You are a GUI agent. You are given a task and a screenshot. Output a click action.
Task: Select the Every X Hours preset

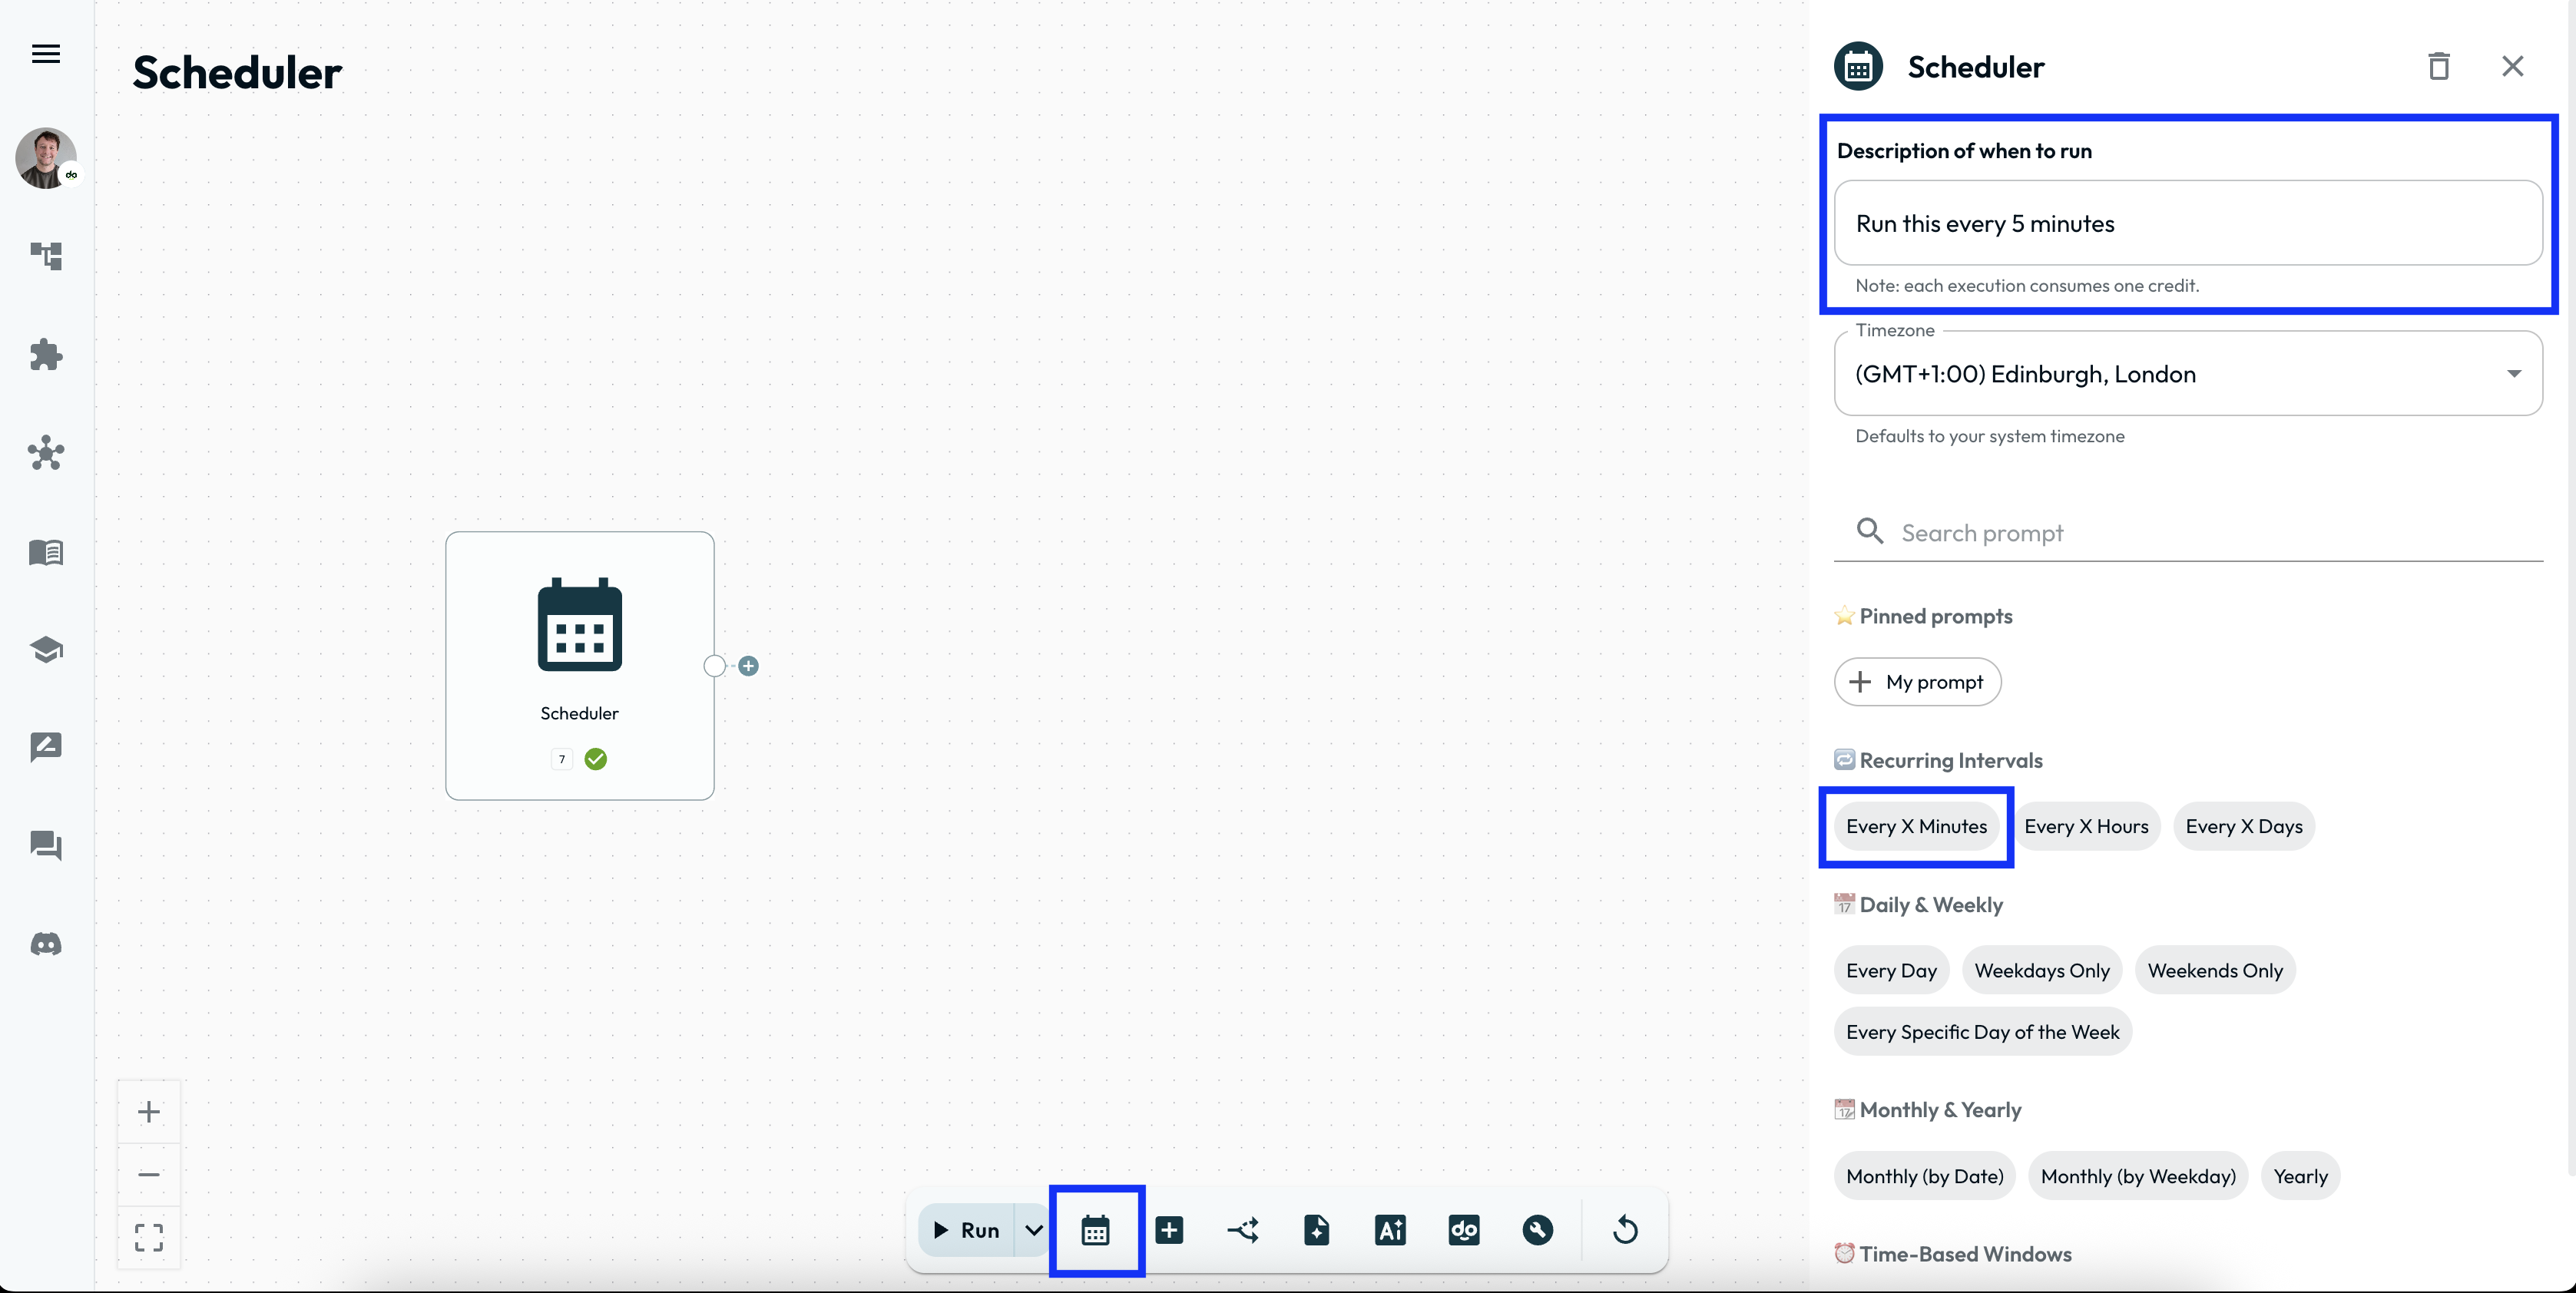(x=2086, y=826)
